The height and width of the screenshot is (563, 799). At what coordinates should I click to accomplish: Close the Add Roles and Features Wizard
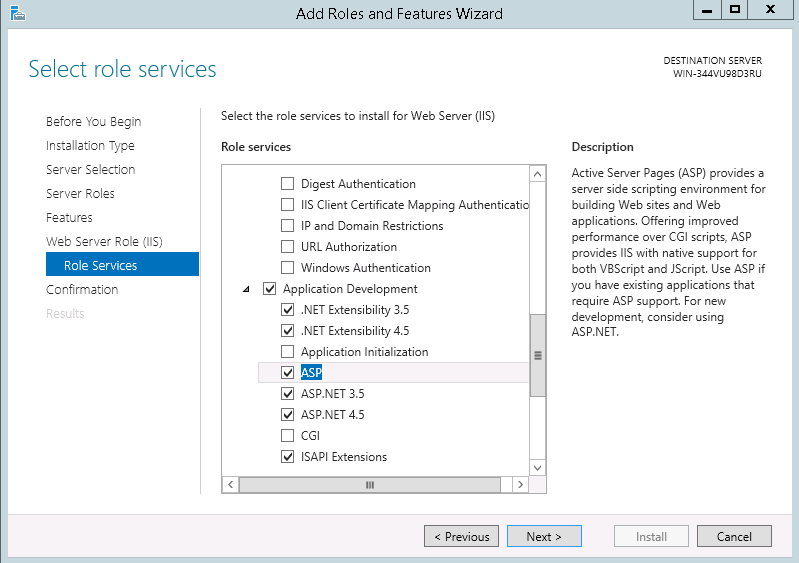pos(770,10)
